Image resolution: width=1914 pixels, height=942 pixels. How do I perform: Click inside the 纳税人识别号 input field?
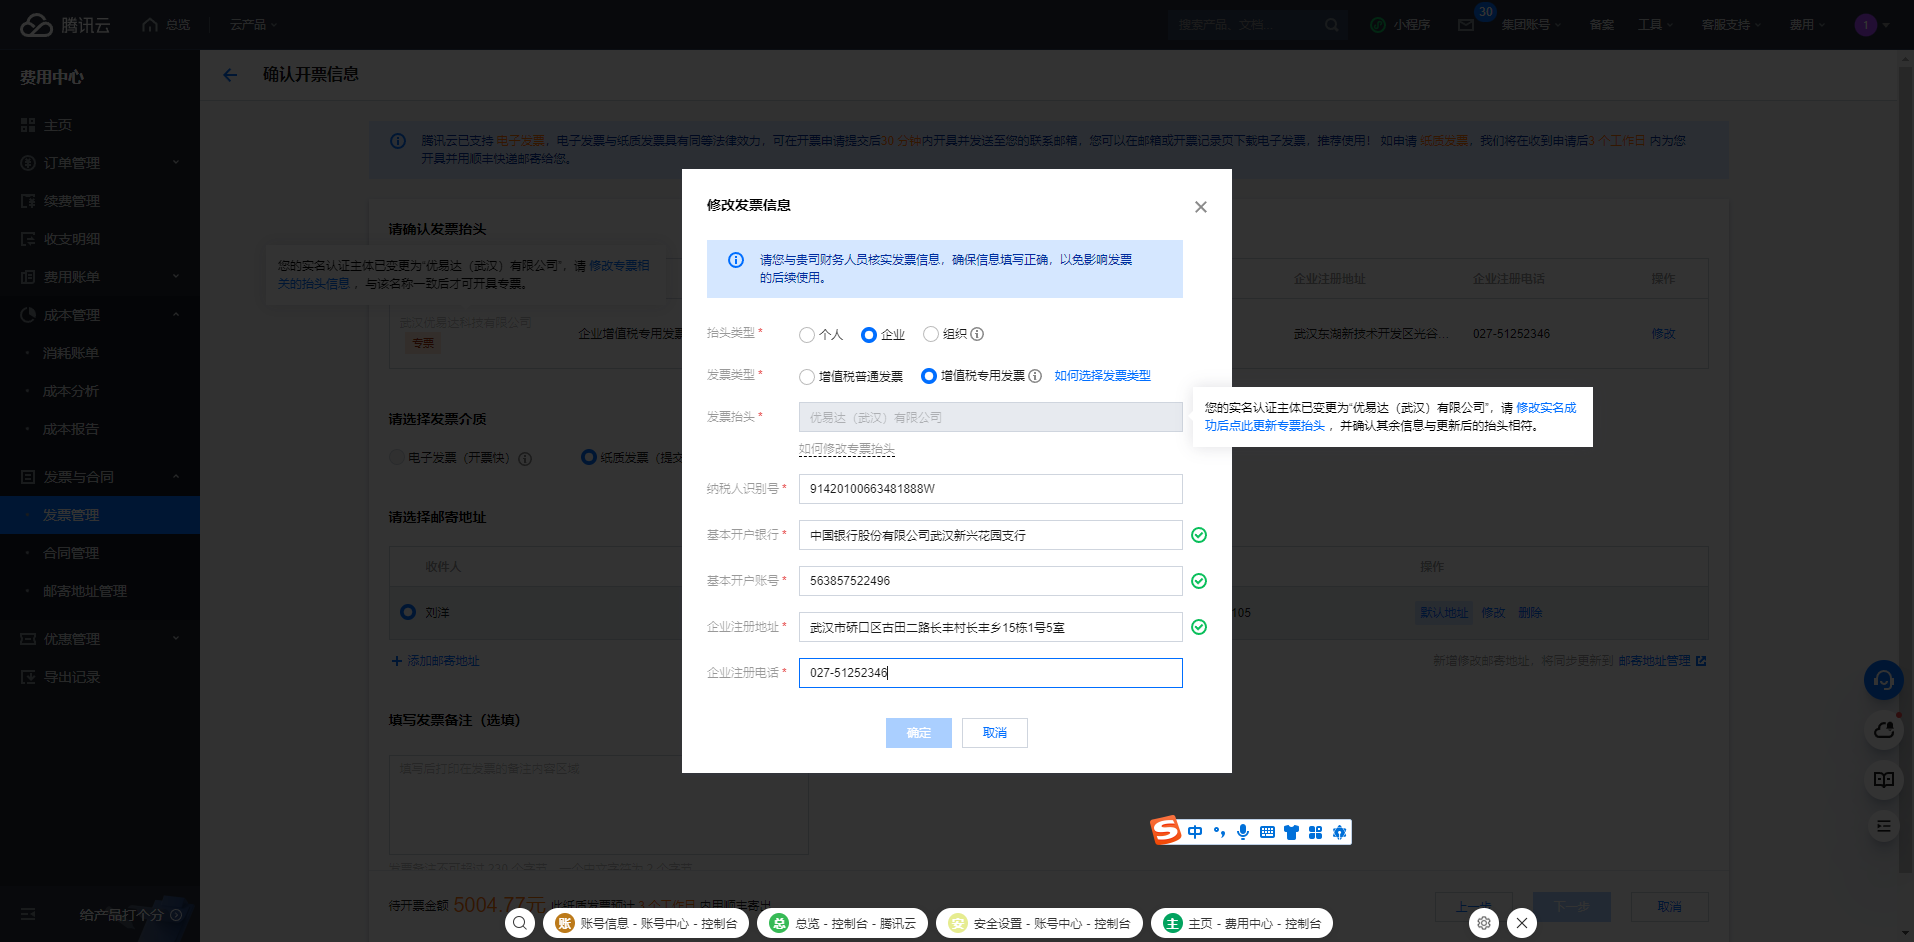coord(990,489)
